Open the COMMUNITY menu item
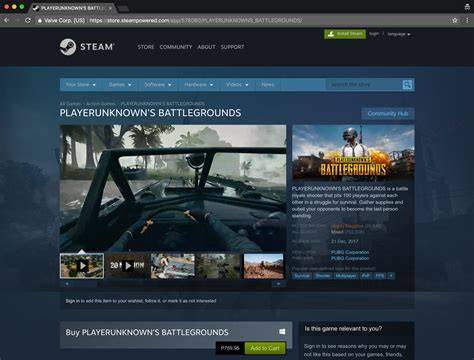The image size is (474, 360). (176, 47)
